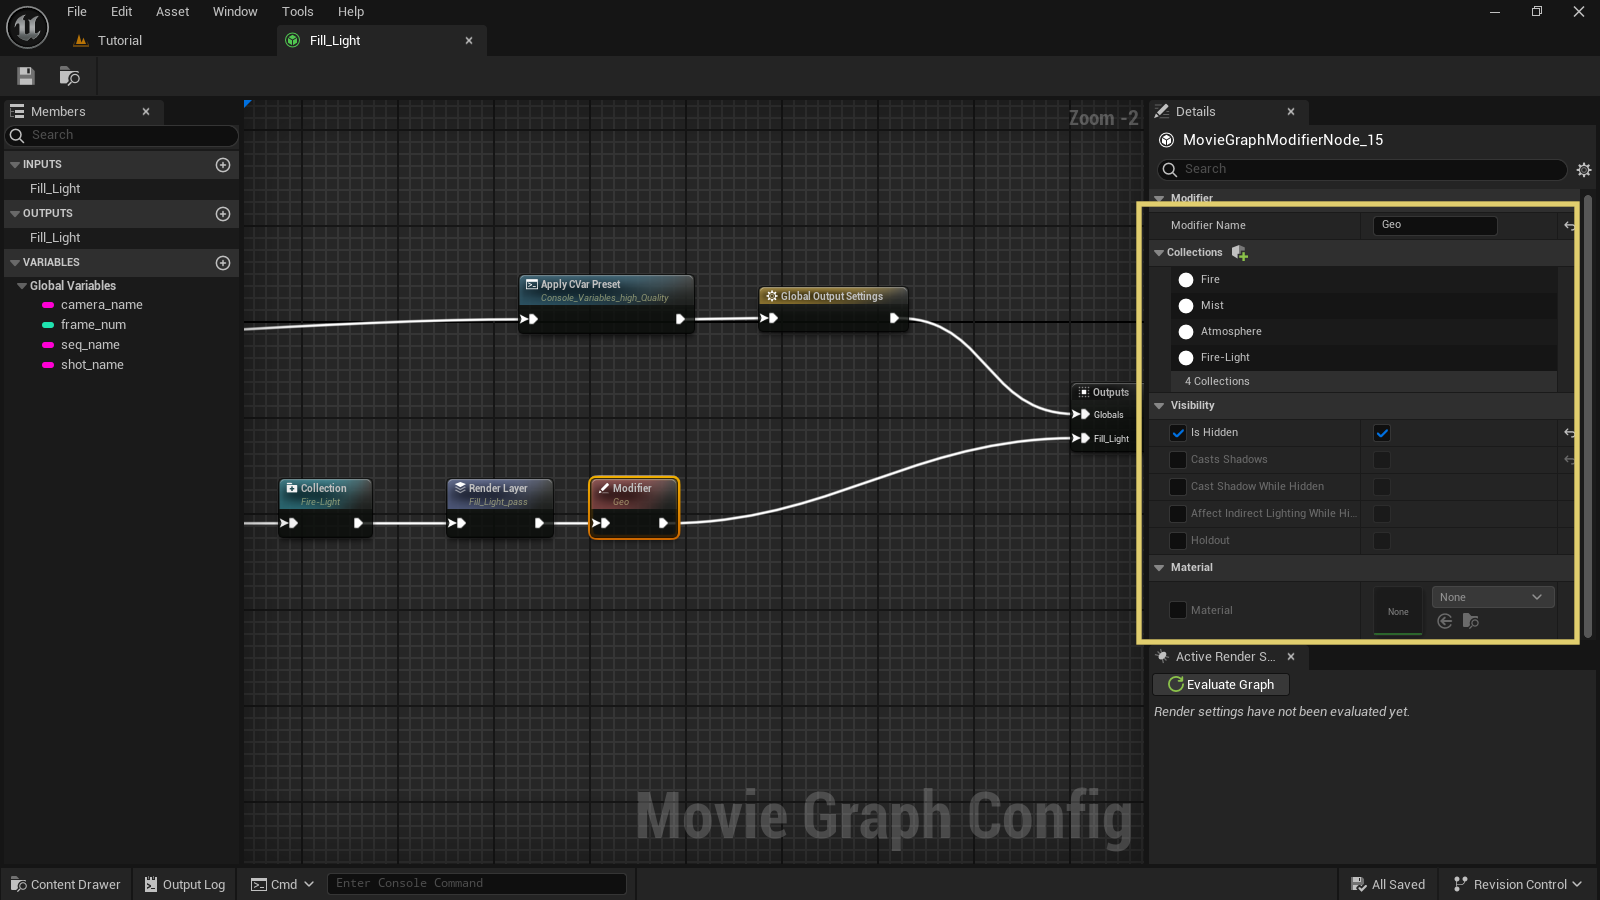Image resolution: width=1600 pixels, height=900 pixels.
Task: Click the Save asset floppy icon
Action: (26, 76)
